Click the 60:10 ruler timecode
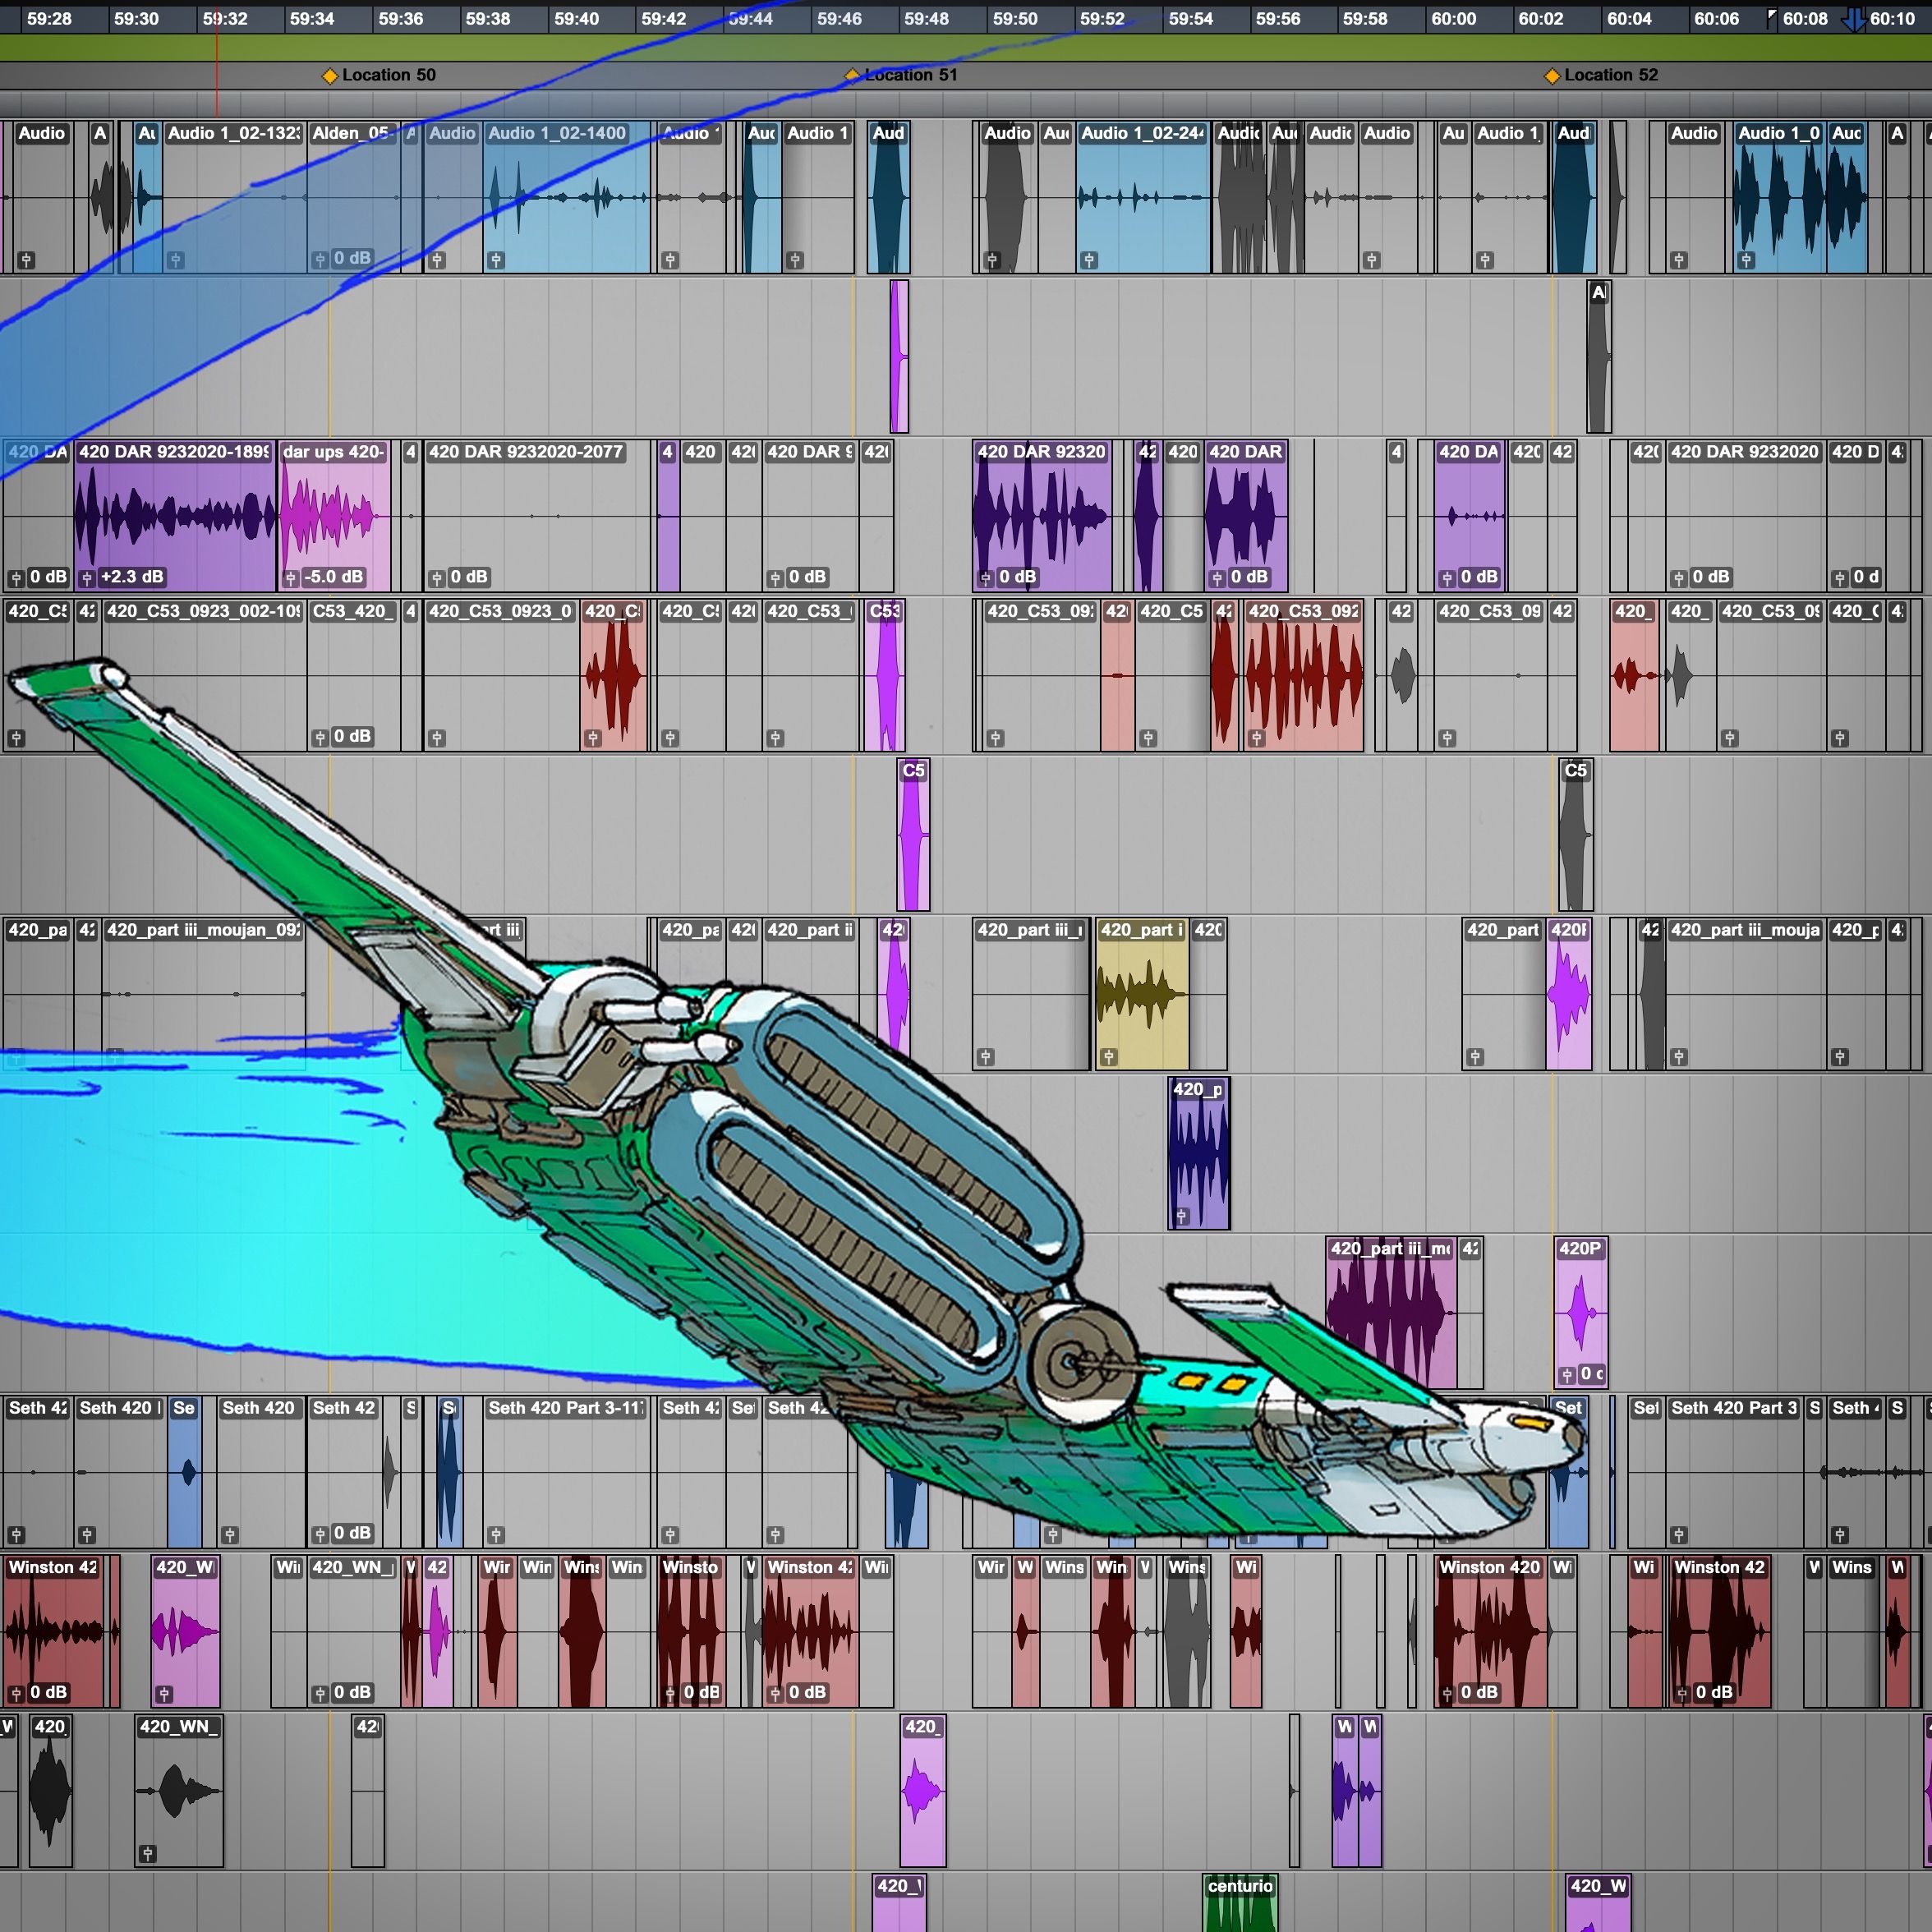1932x1932 pixels. 1892,19
